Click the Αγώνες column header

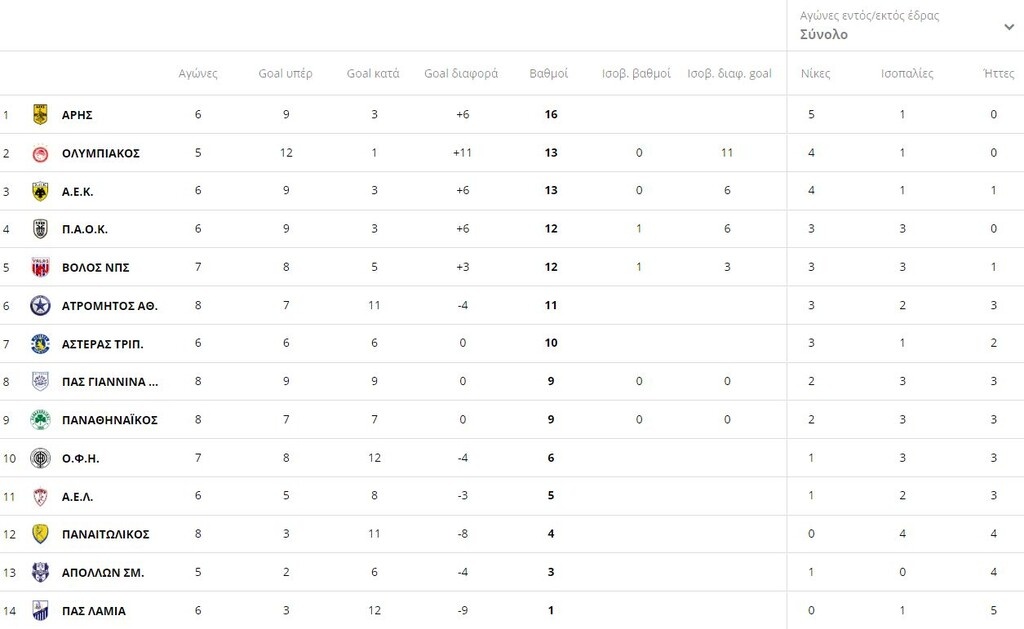point(198,74)
